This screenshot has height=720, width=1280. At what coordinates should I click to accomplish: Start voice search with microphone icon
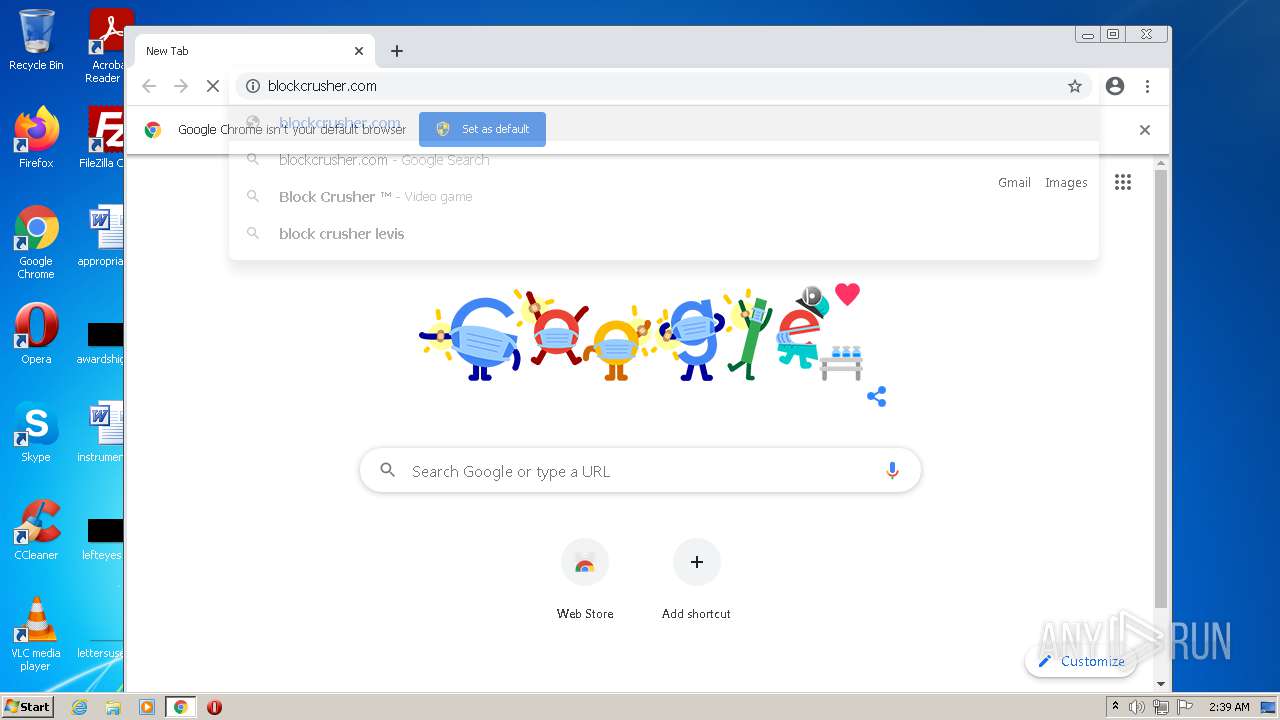[x=893, y=471]
